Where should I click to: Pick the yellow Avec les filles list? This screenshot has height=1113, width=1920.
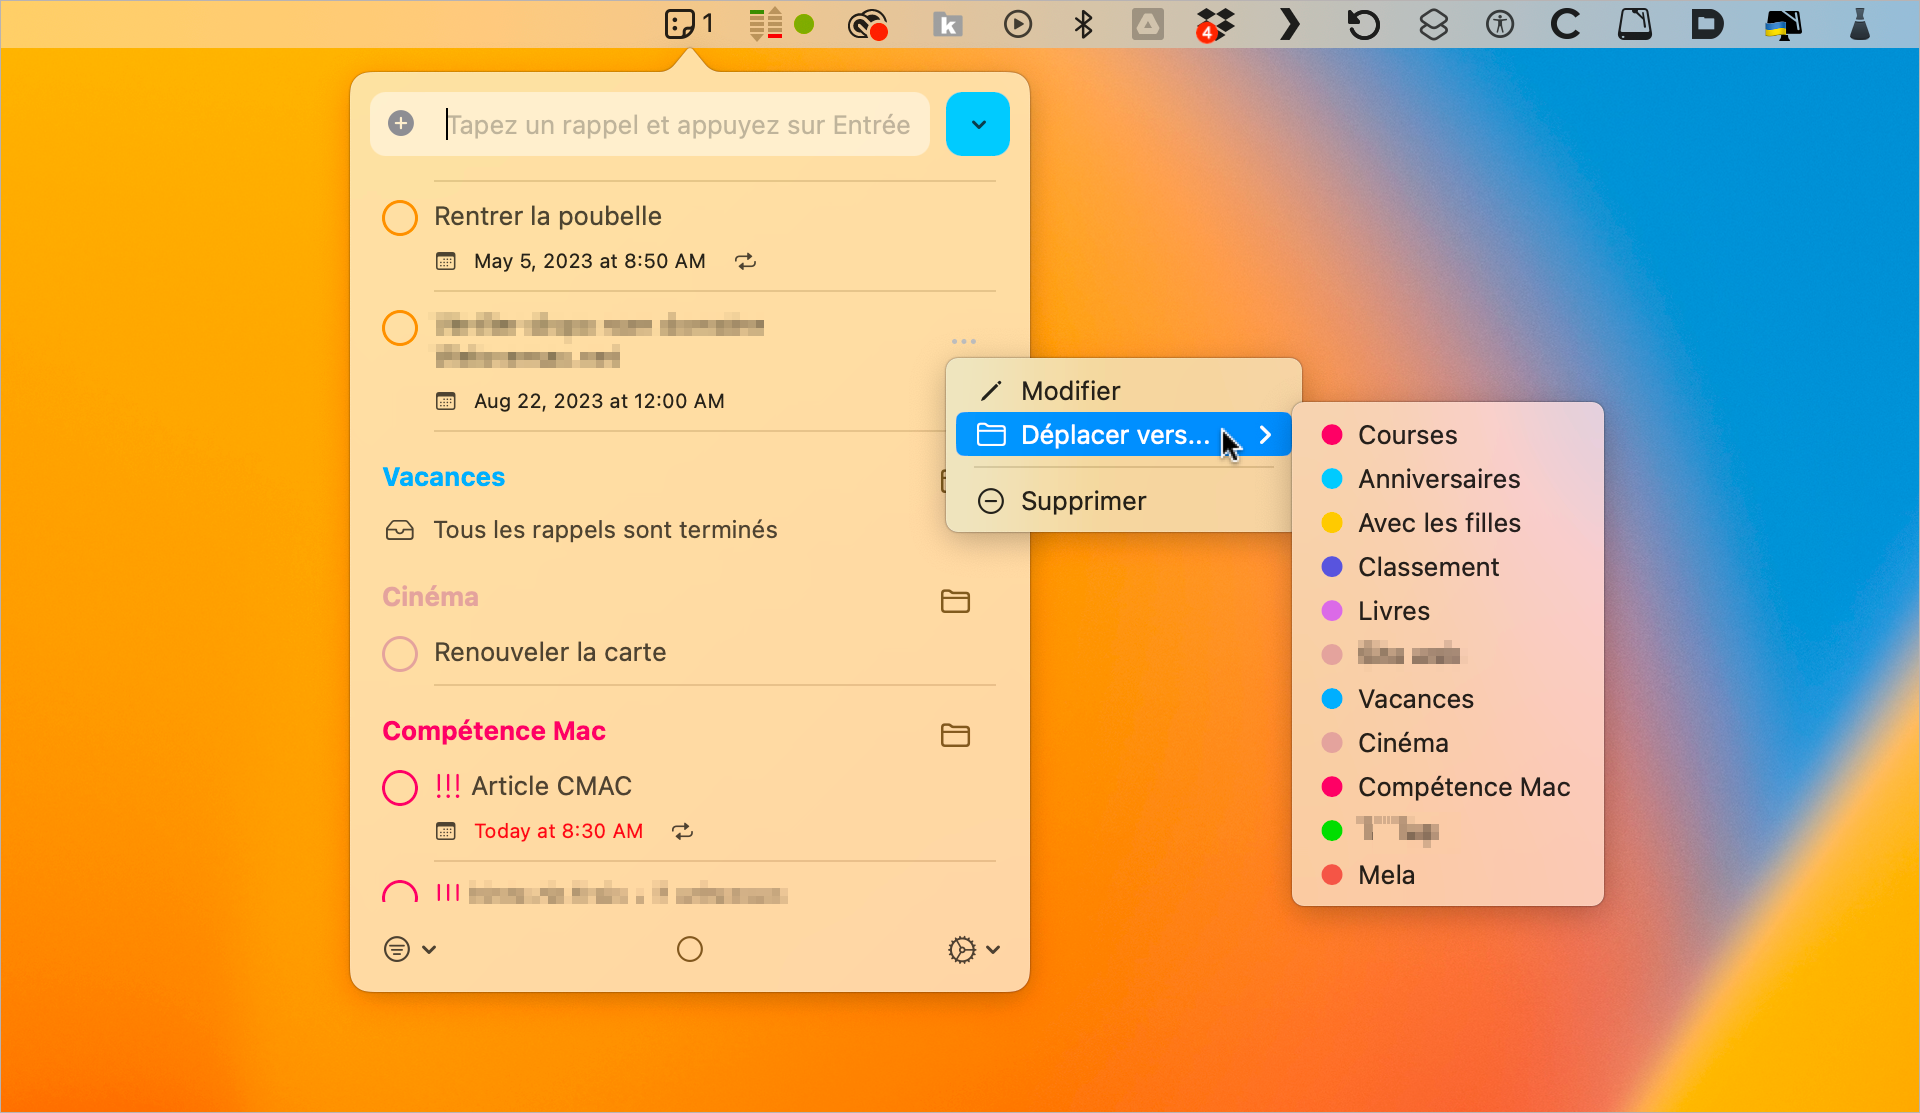pyautogui.click(x=1438, y=523)
